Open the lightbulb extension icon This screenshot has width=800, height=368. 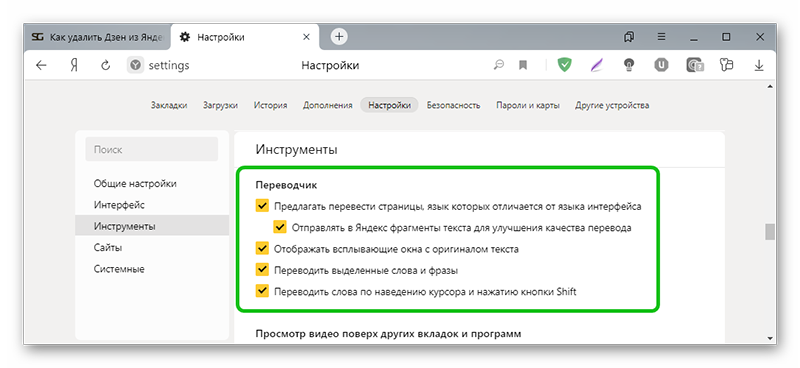630,65
